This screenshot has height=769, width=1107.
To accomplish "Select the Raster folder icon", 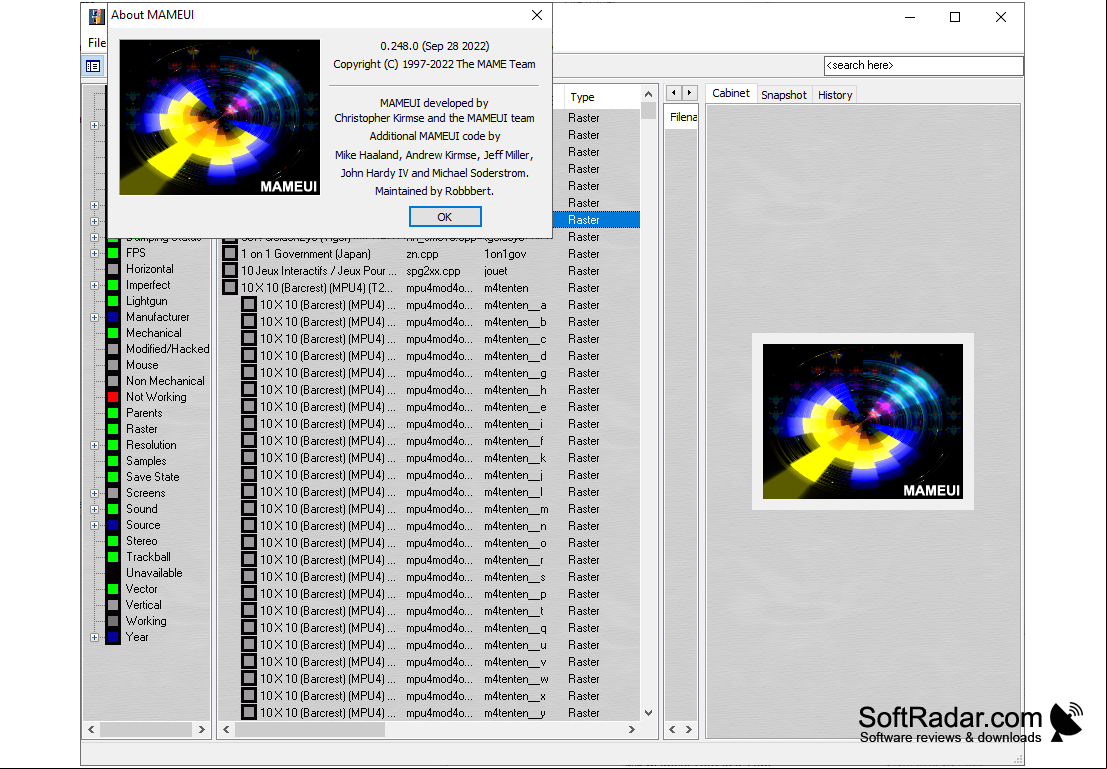I will tap(113, 429).
